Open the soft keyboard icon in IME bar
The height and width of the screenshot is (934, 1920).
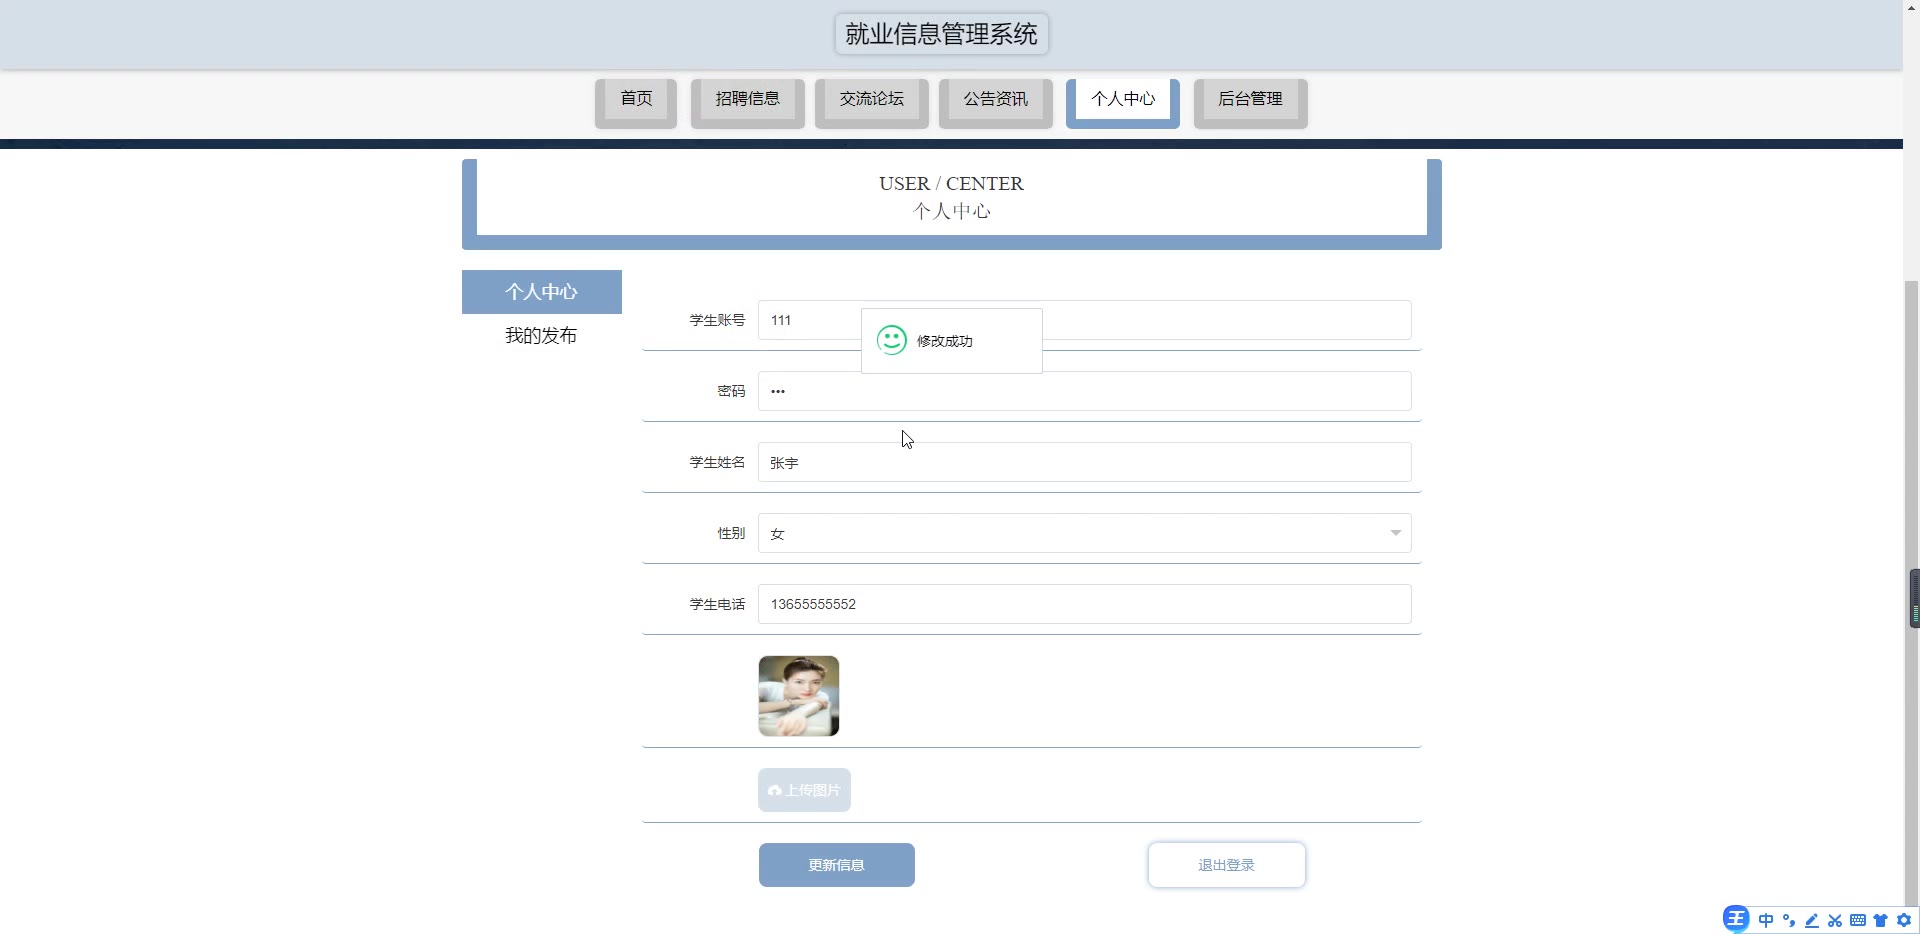[x=1858, y=920]
